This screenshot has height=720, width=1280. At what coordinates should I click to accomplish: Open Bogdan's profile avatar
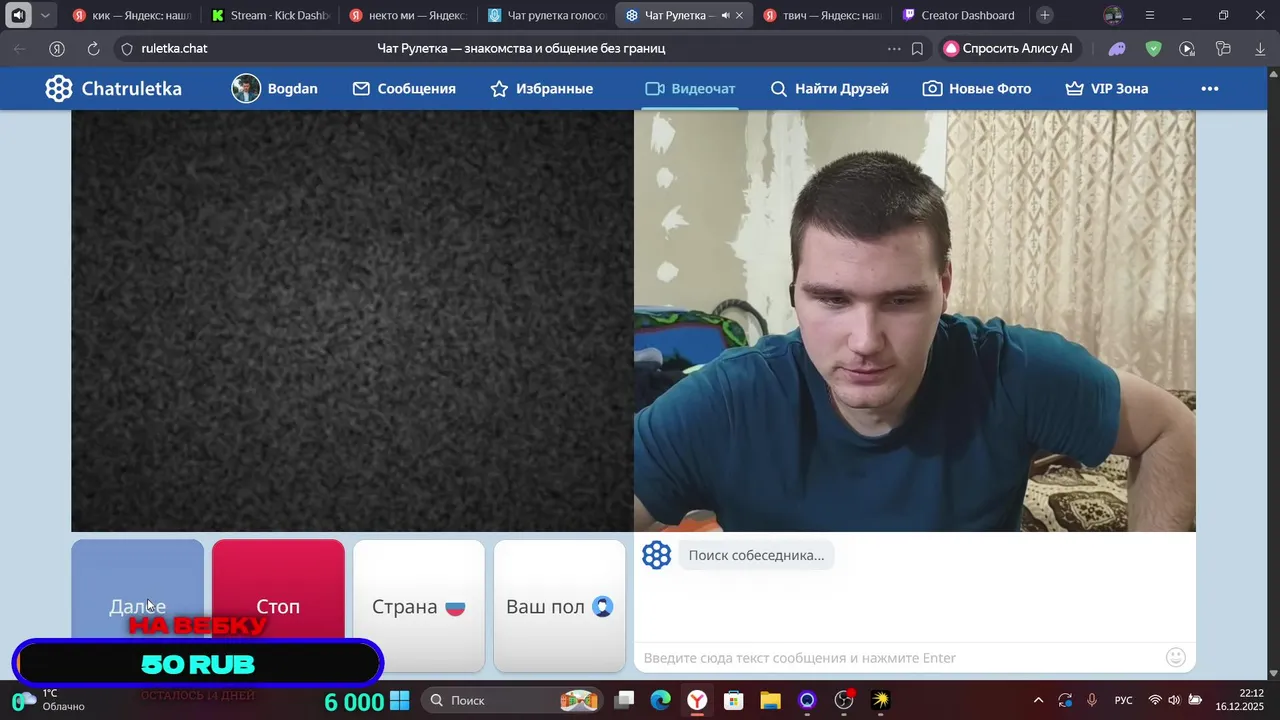246,88
